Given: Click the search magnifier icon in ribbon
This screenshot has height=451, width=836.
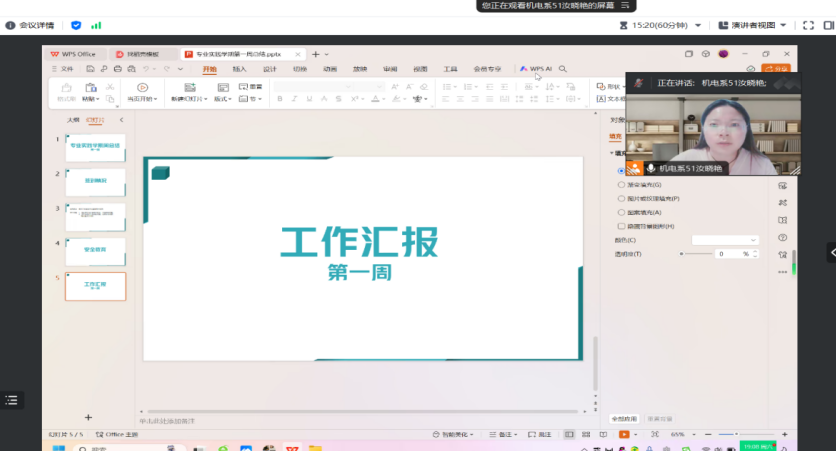Looking at the screenshot, I should click(x=563, y=69).
